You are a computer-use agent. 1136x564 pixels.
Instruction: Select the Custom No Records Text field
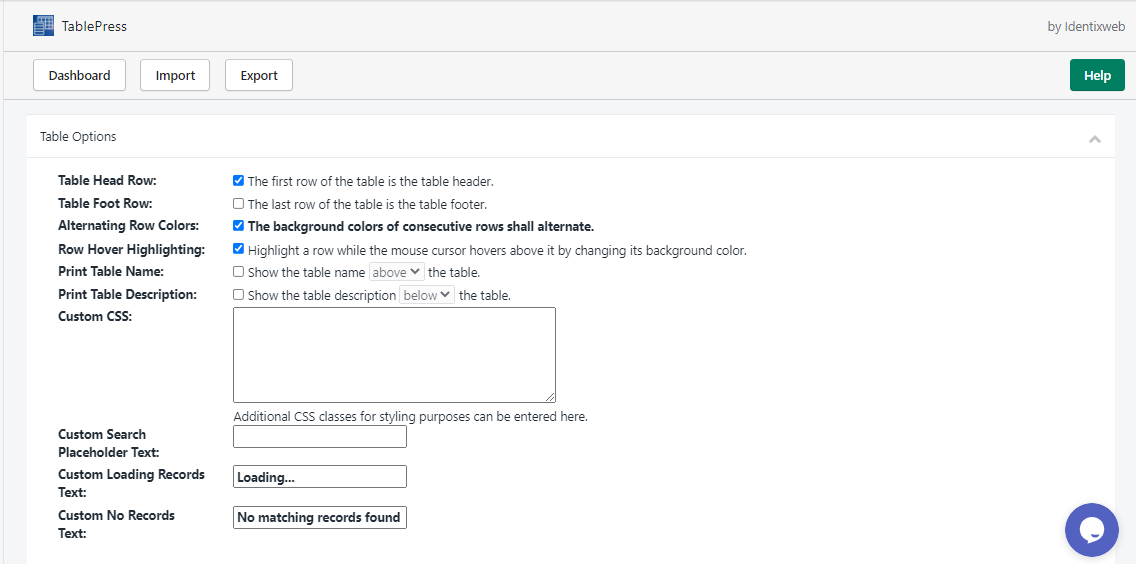pos(320,518)
